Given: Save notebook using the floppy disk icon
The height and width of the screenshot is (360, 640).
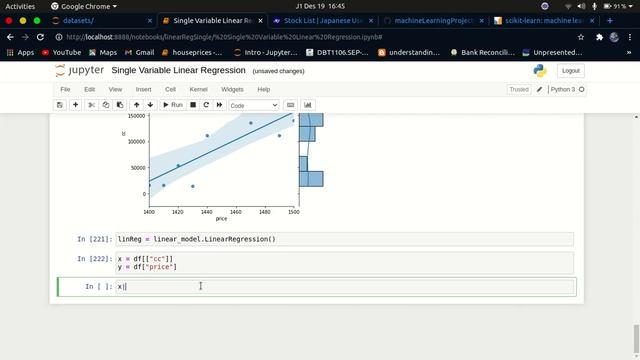Looking at the screenshot, I should (60, 105).
